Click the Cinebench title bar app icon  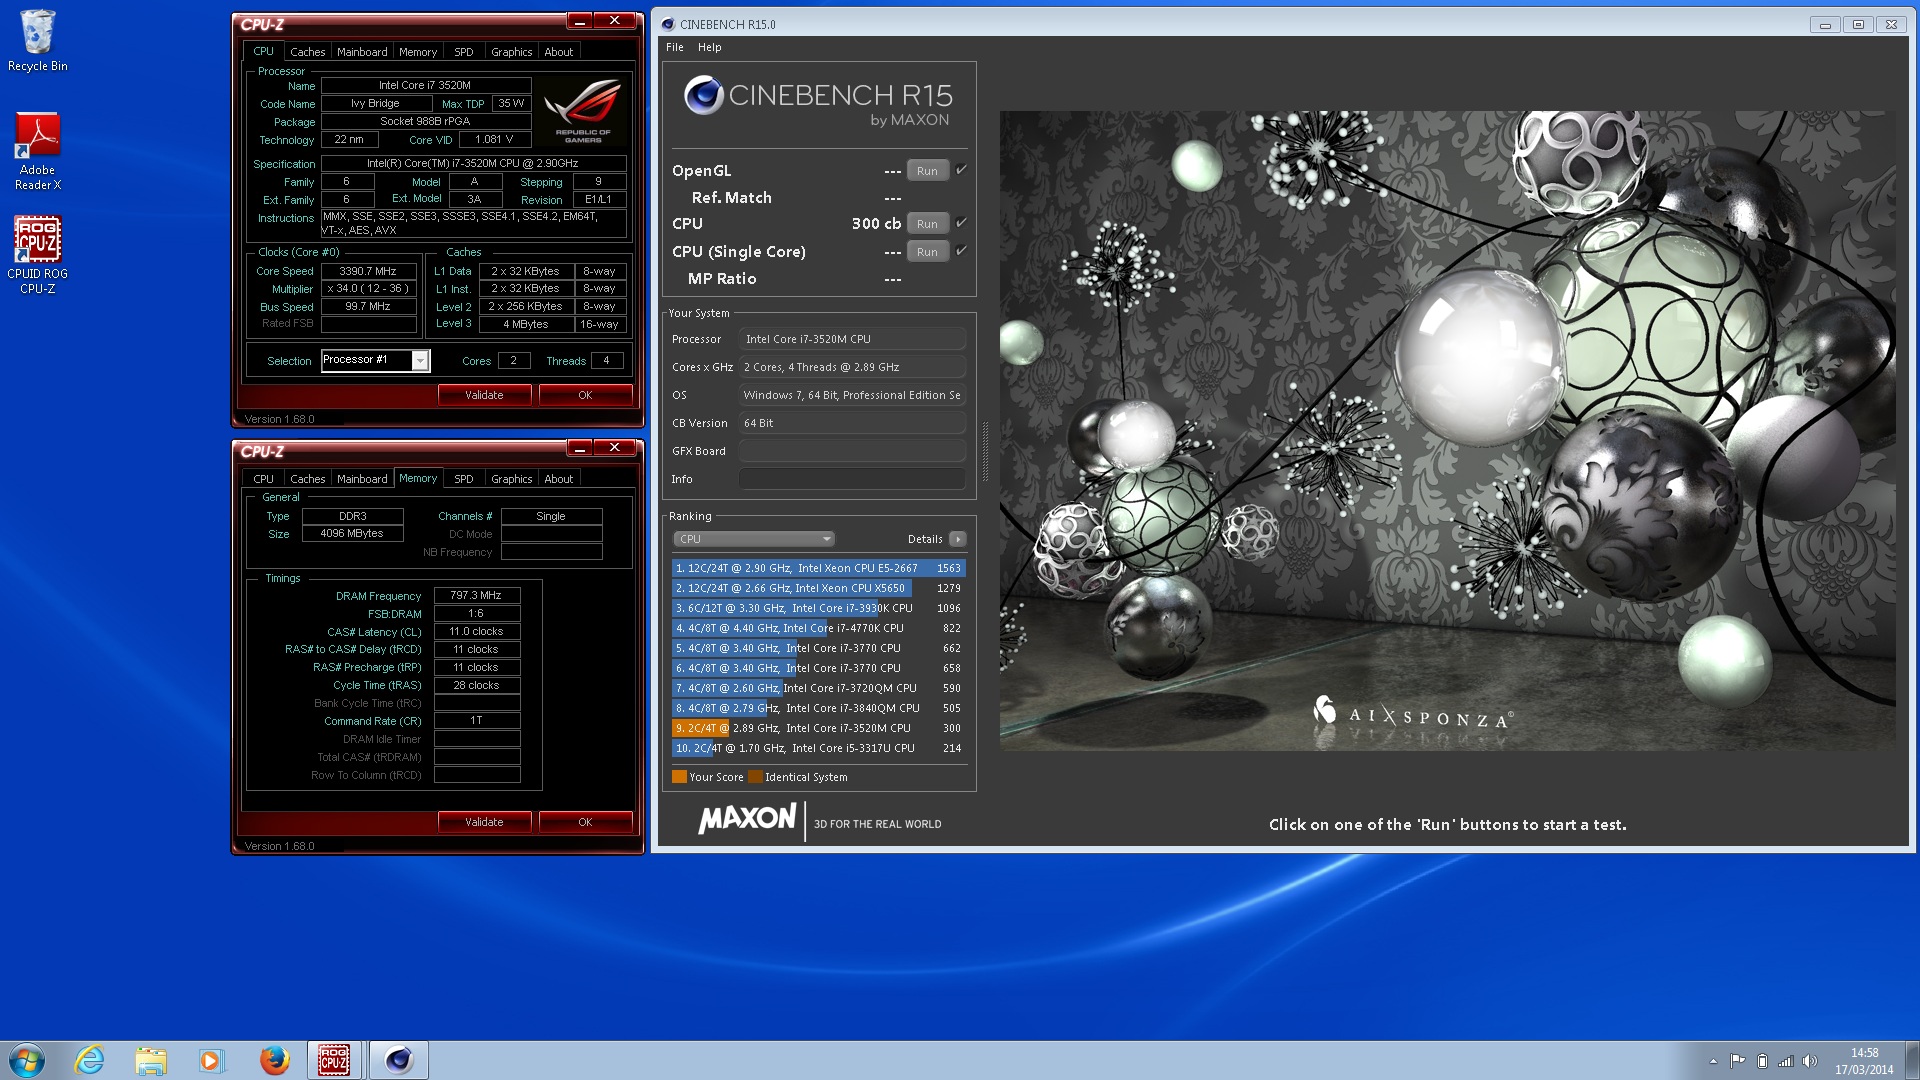click(x=668, y=24)
